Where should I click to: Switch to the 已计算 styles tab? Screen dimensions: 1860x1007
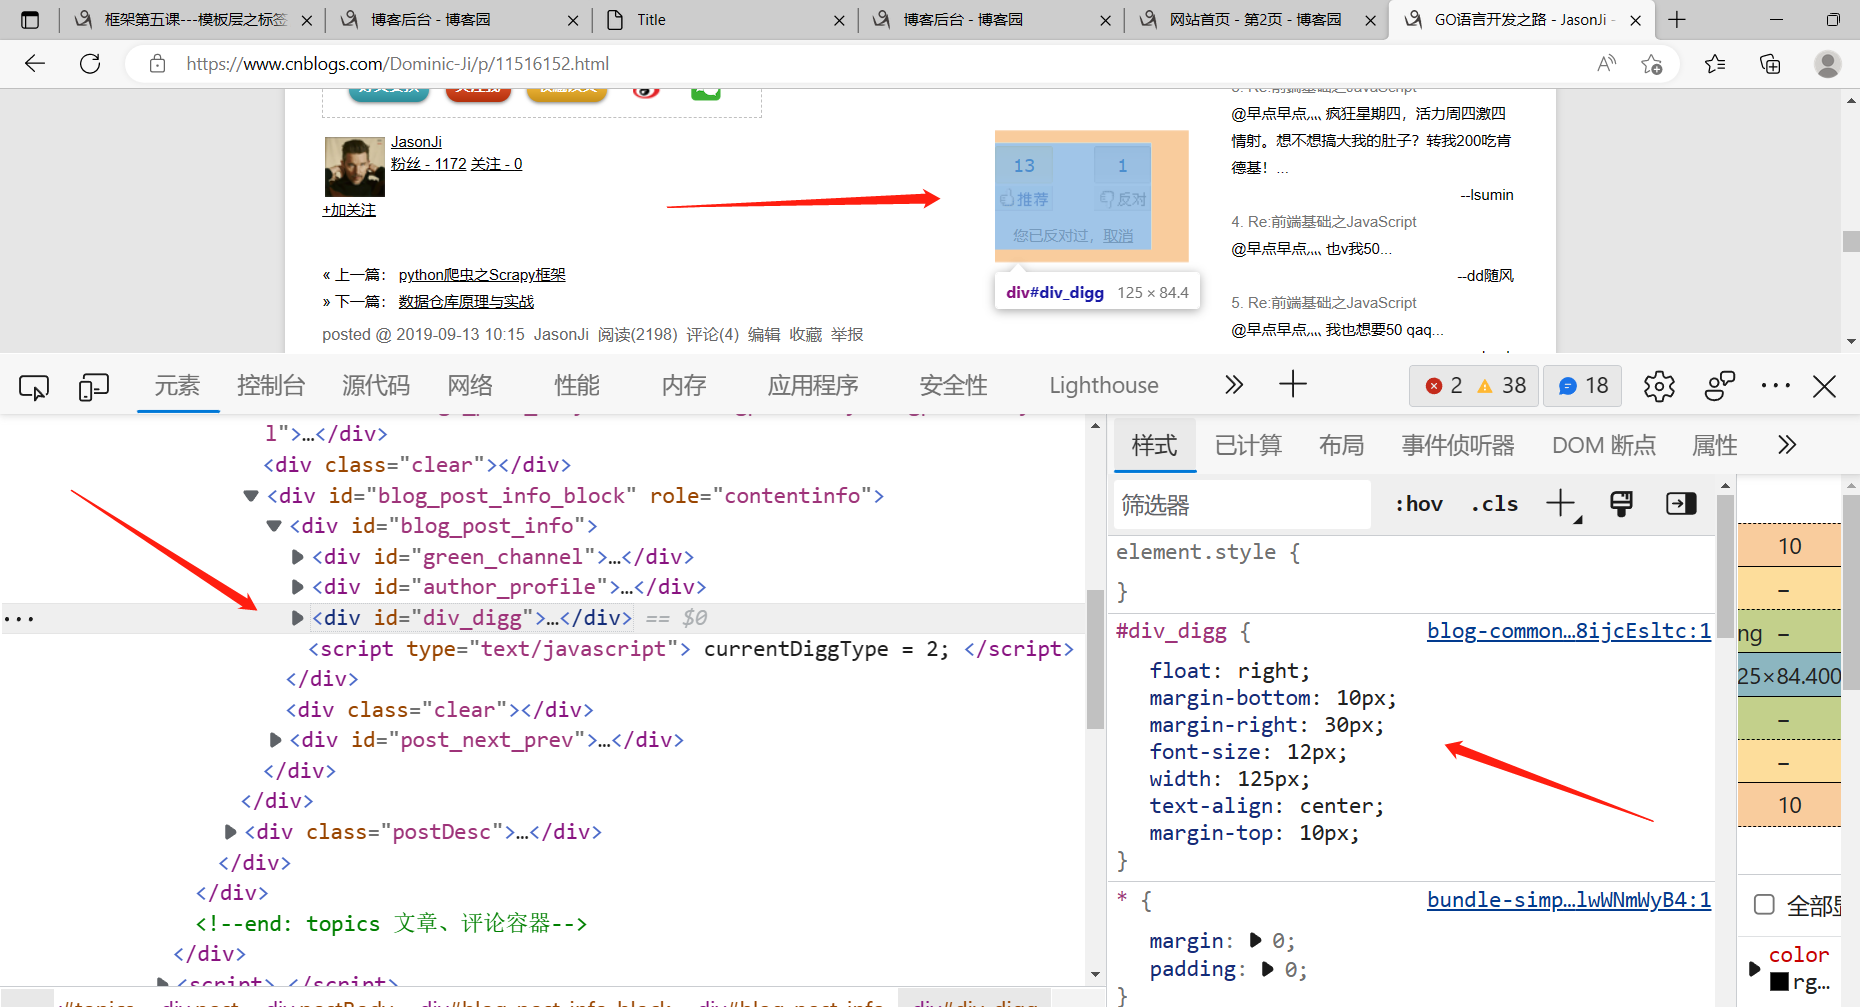click(x=1248, y=446)
